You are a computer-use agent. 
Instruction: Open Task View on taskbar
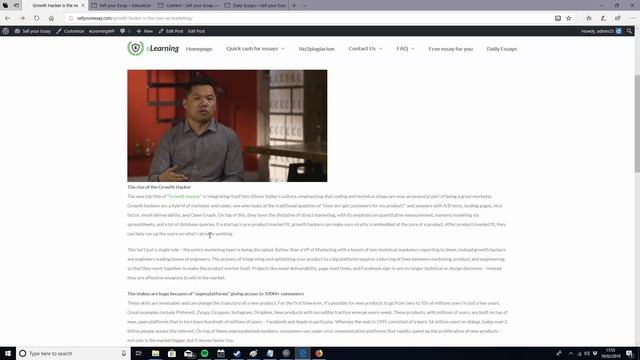pos(139,353)
